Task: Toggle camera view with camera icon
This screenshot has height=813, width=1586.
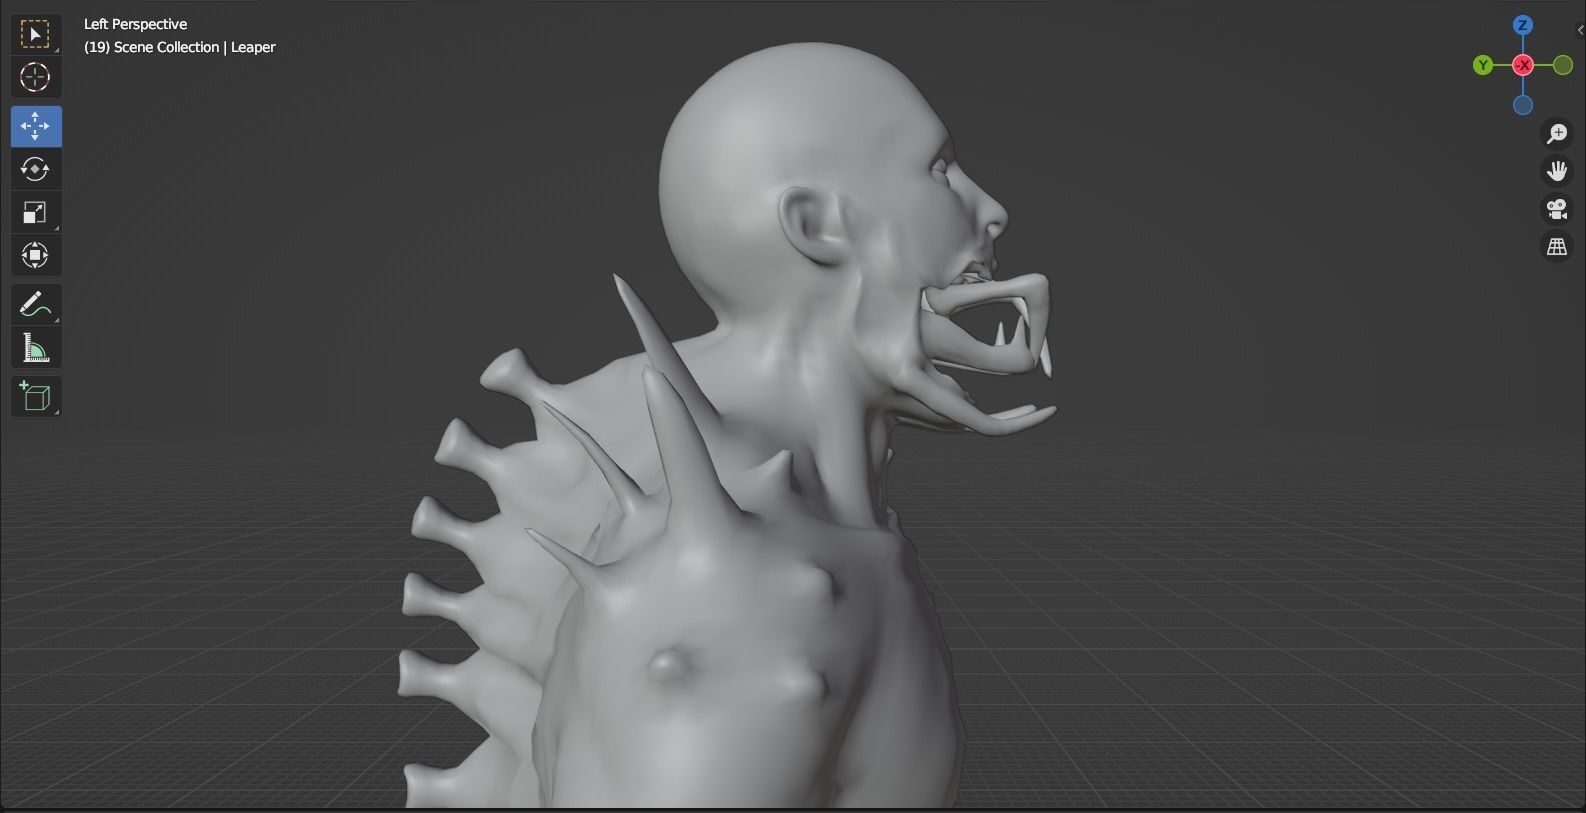Action: pyautogui.click(x=1557, y=209)
